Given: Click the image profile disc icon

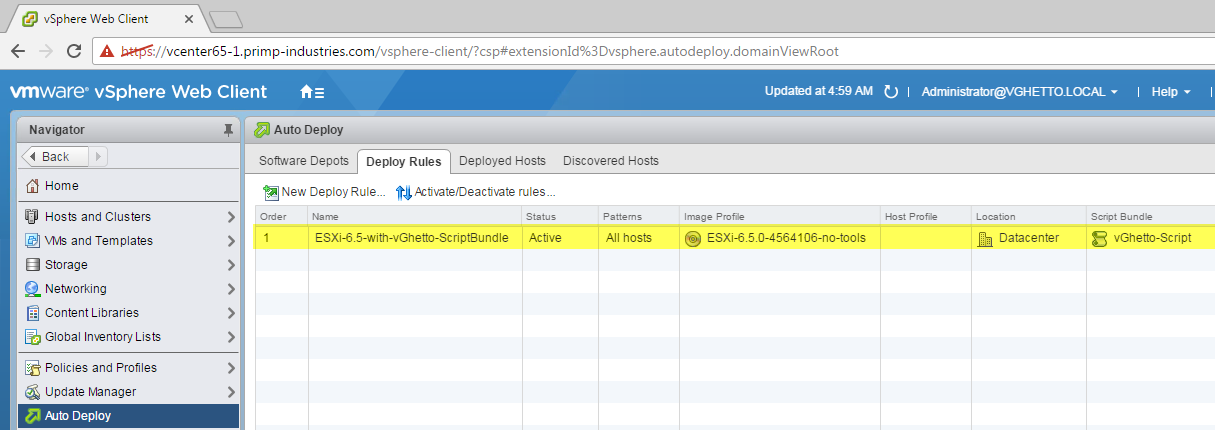Looking at the screenshot, I should point(693,238).
